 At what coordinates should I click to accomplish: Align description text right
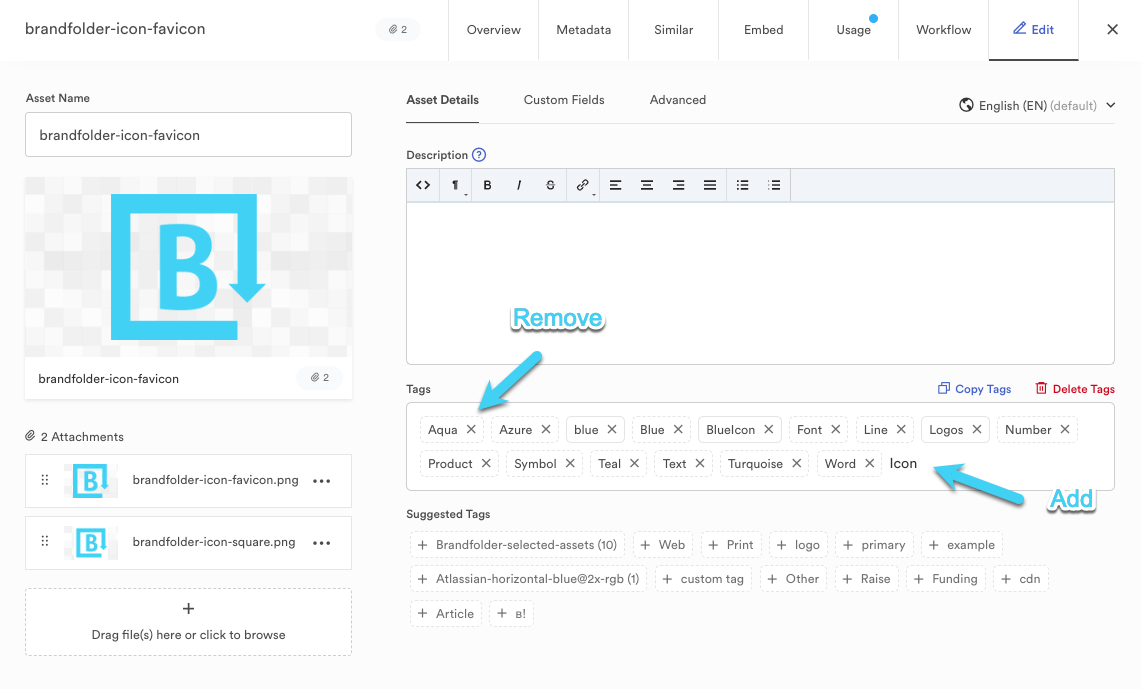point(678,186)
